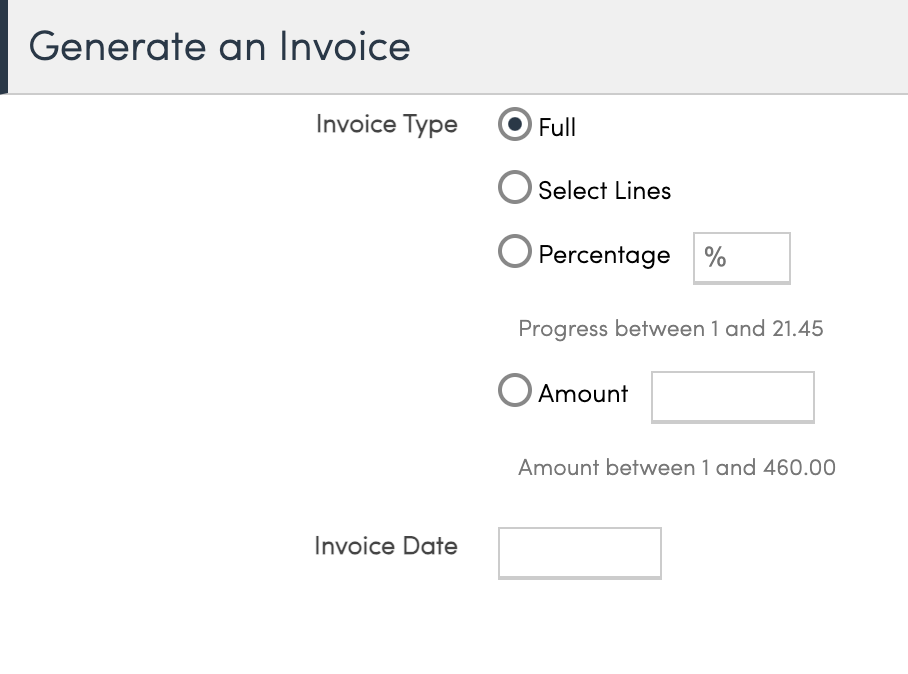Click into the Invoice Date field
The width and height of the screenshot is (908, 674).
pyautogui.click(x=579, y=552)
